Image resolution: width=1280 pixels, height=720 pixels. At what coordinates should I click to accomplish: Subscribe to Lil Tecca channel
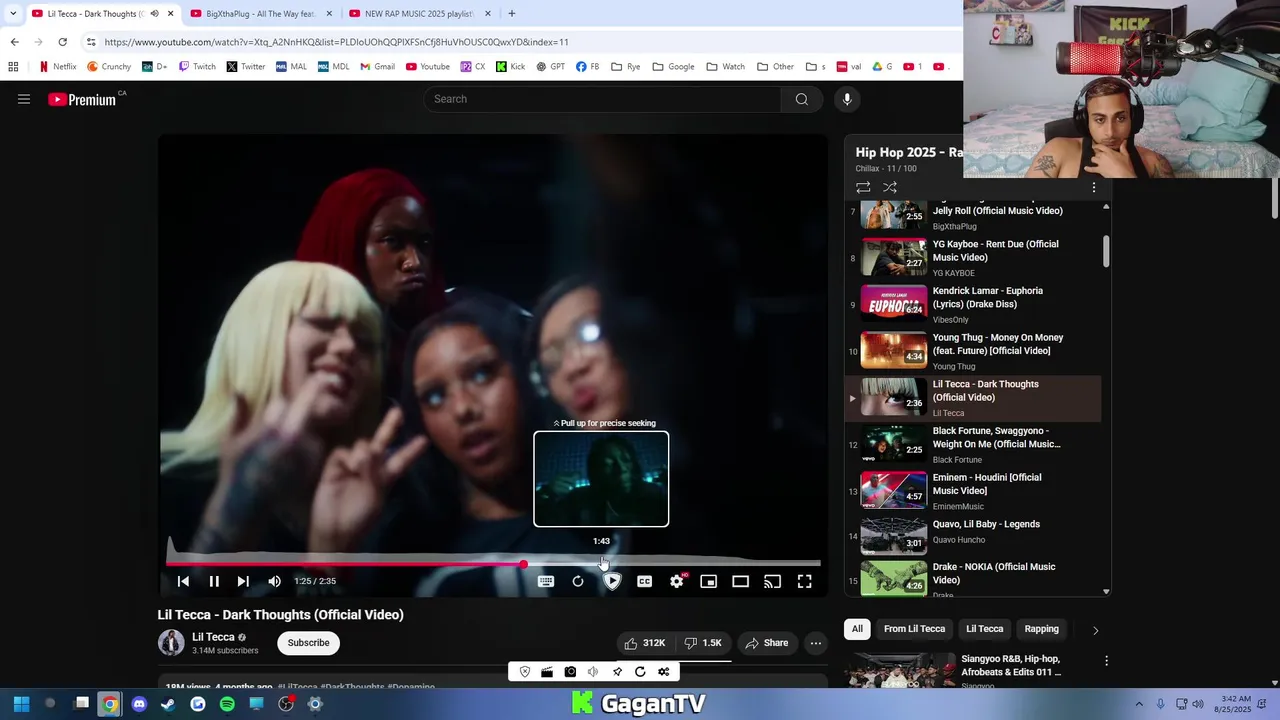[x=308, y=643]
